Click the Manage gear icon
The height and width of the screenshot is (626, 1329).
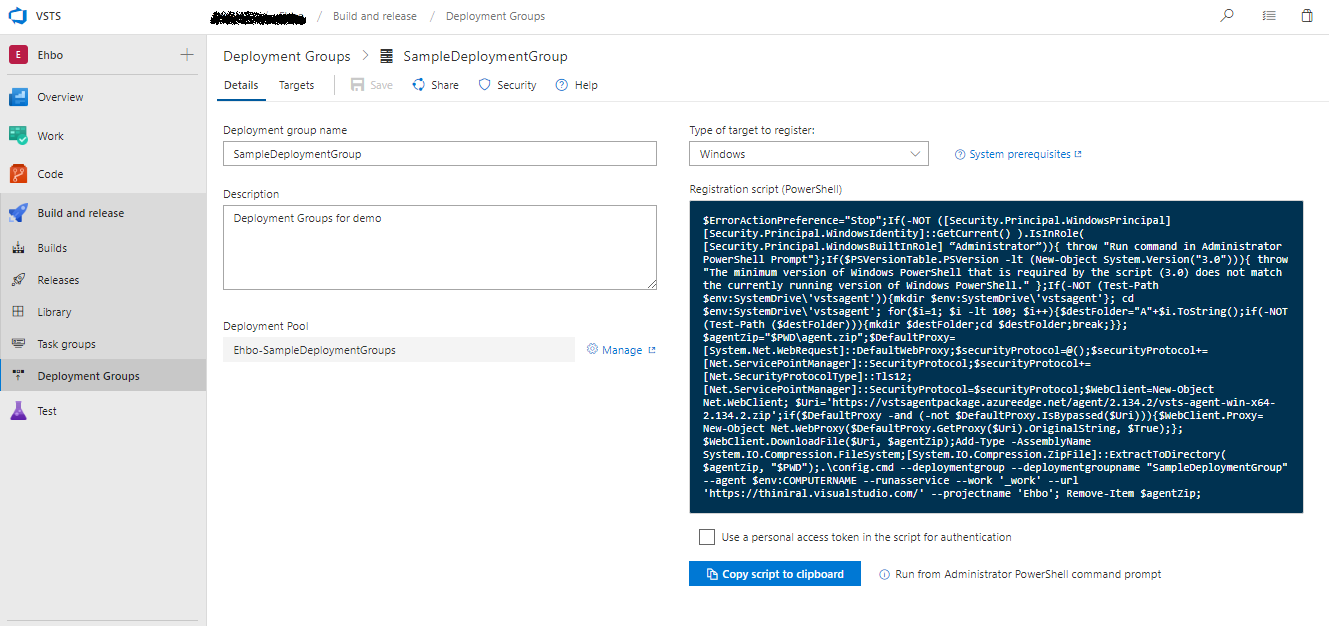592,349
